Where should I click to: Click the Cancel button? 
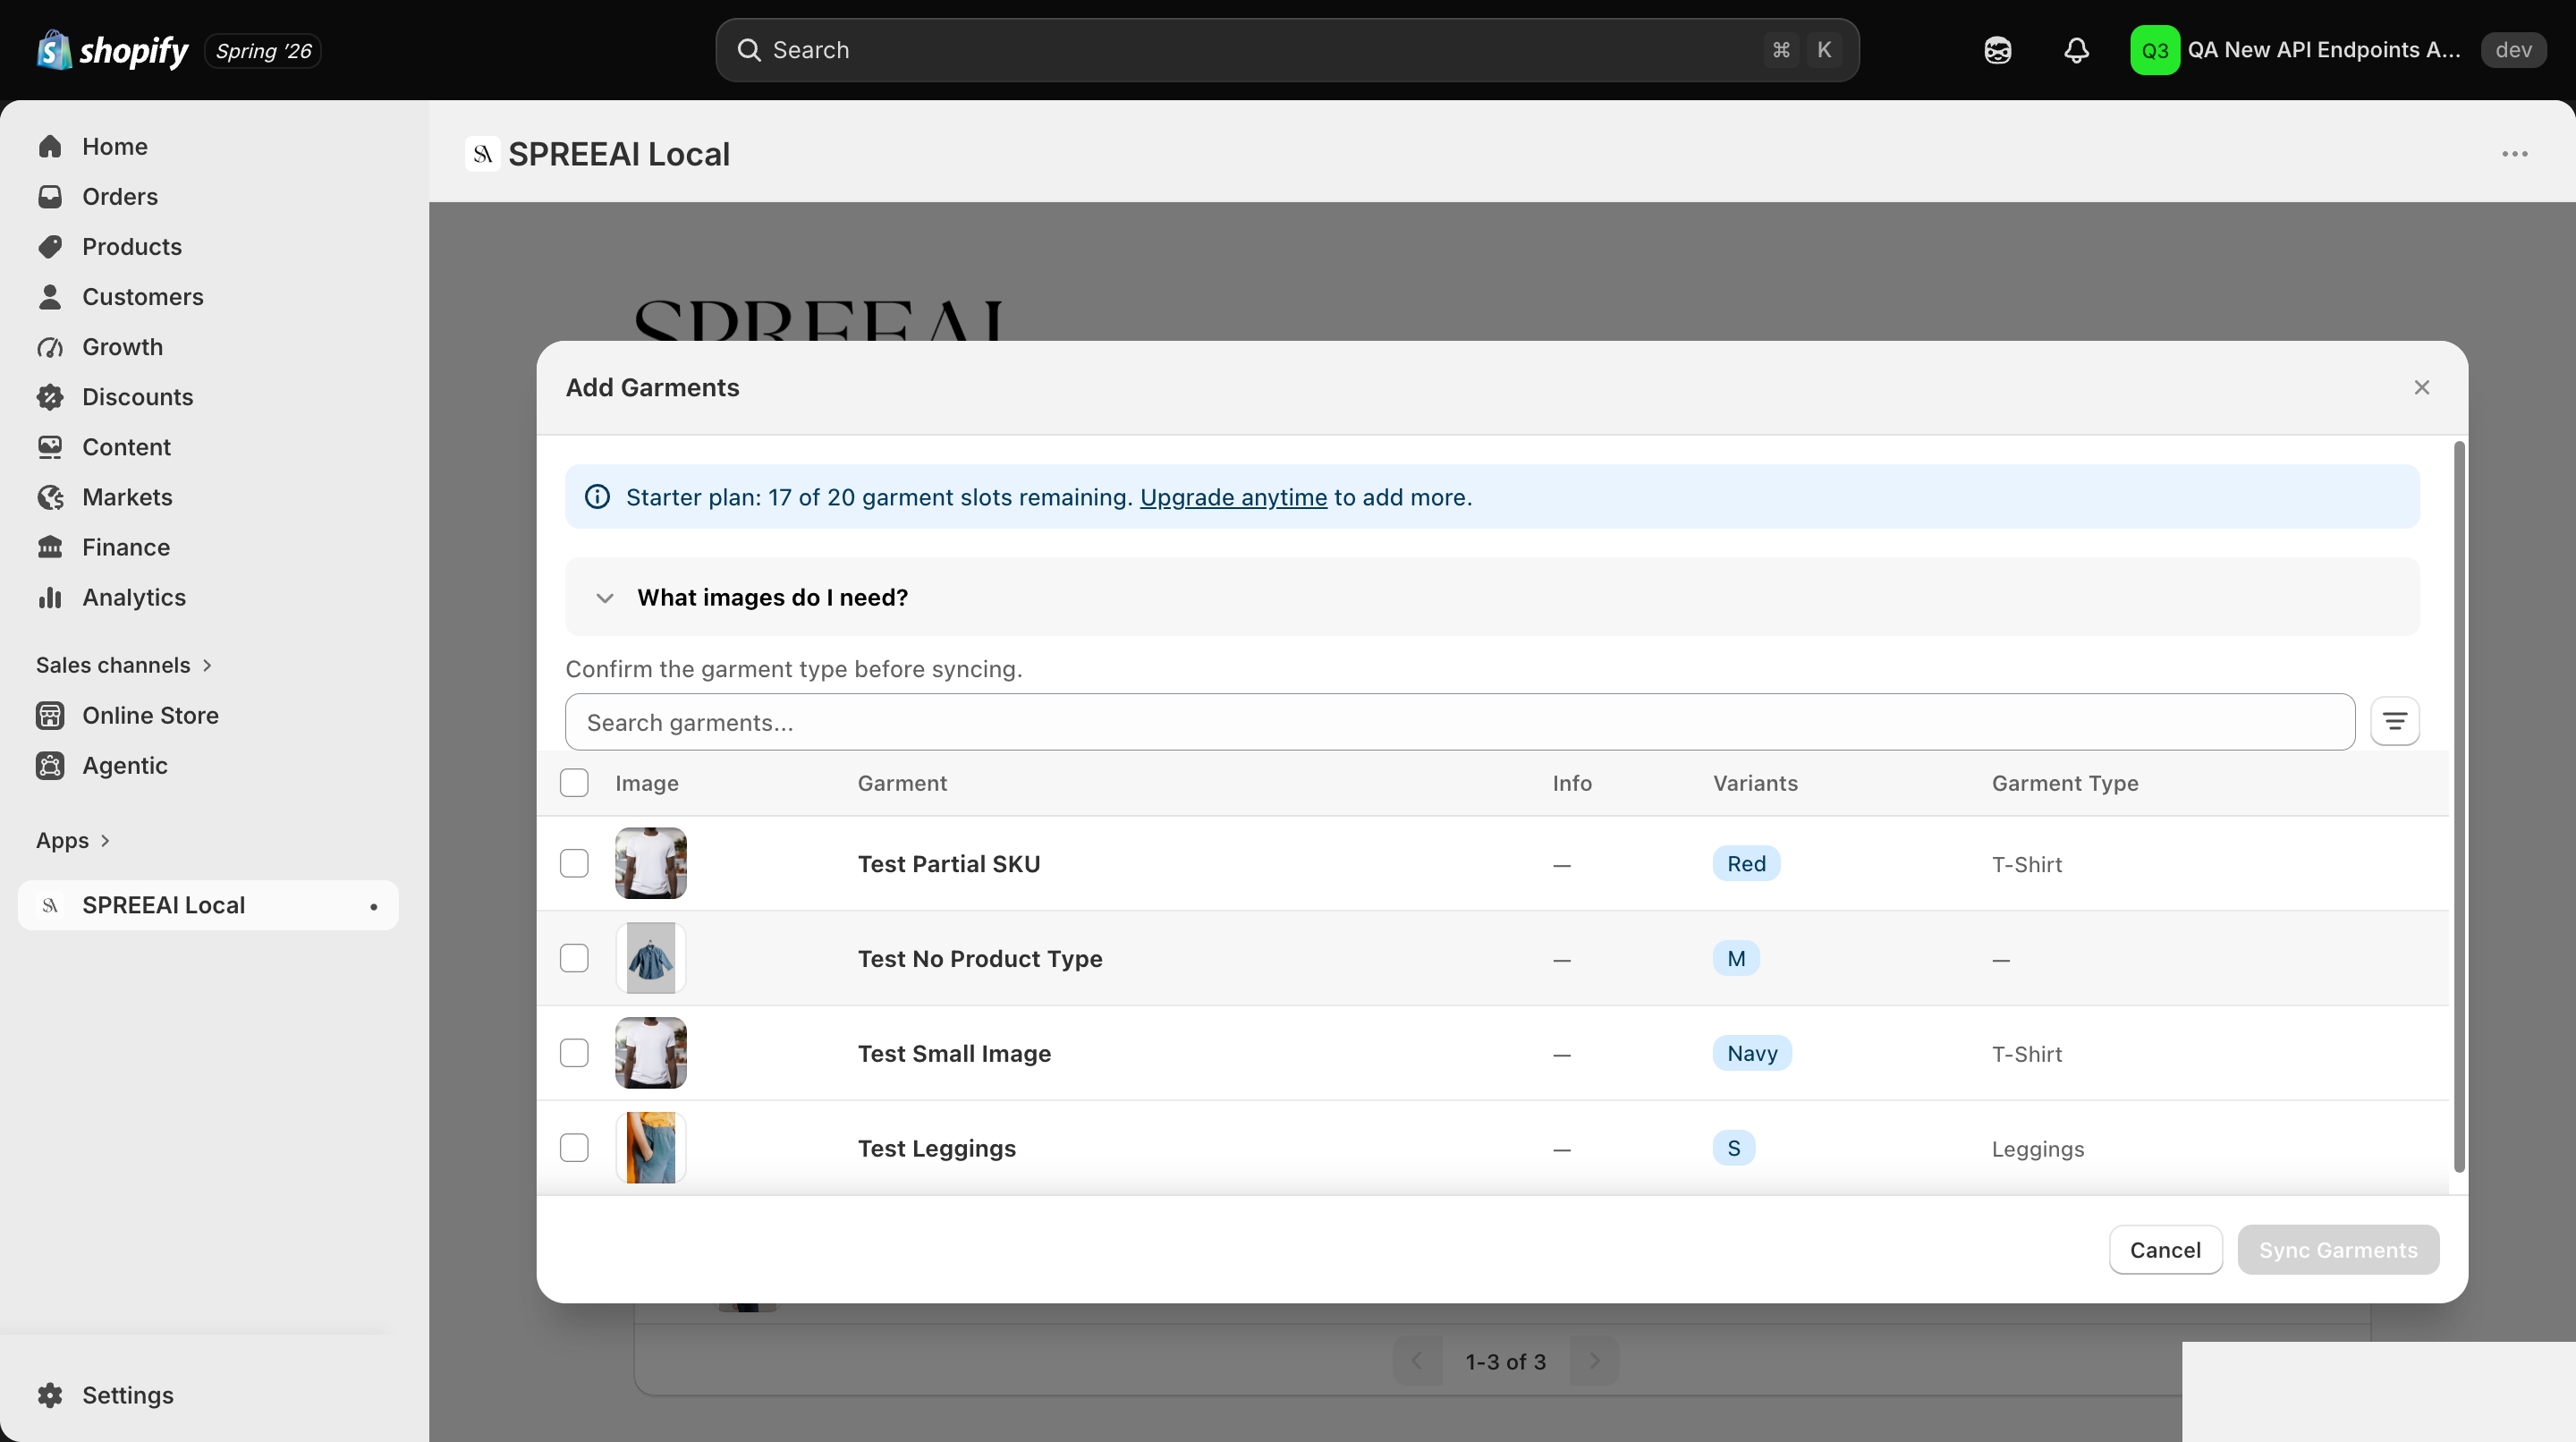[2165, 1250]
